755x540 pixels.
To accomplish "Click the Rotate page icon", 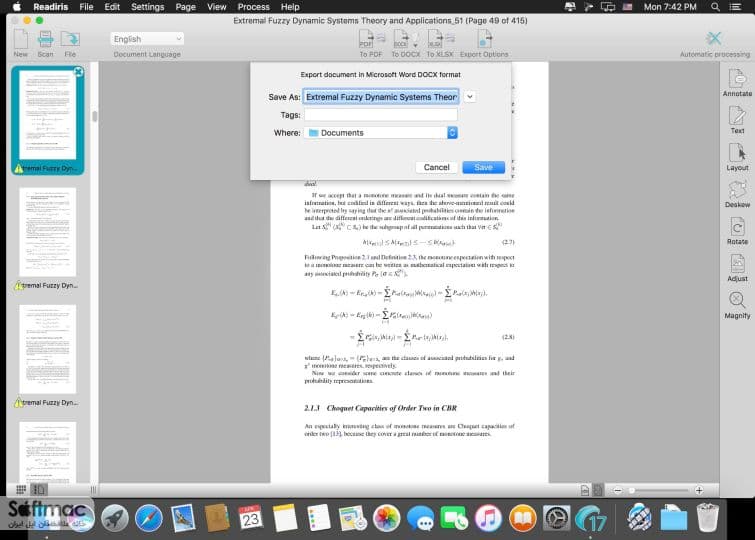I will click(x=737, y=231).
